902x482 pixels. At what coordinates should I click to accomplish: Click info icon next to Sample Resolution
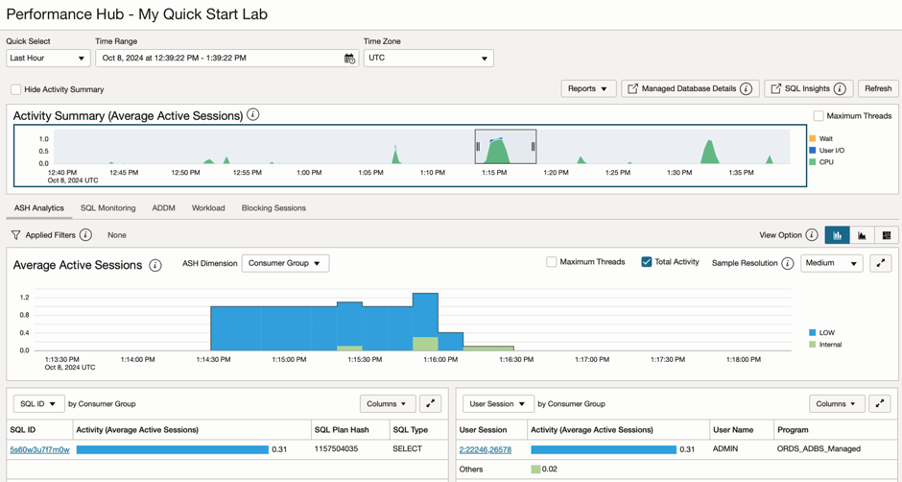790,263
